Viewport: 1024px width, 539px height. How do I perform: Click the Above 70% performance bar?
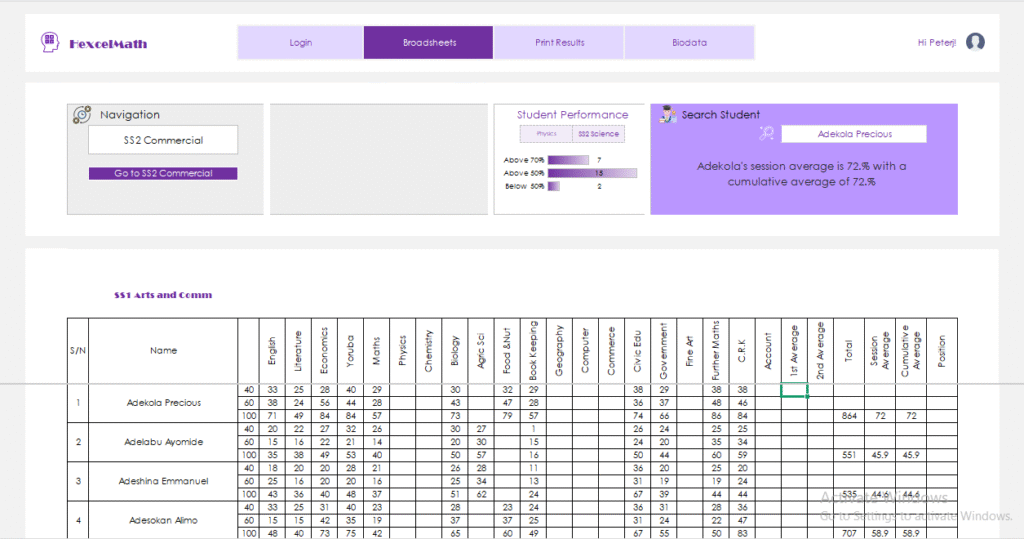[x=568, y=160]
